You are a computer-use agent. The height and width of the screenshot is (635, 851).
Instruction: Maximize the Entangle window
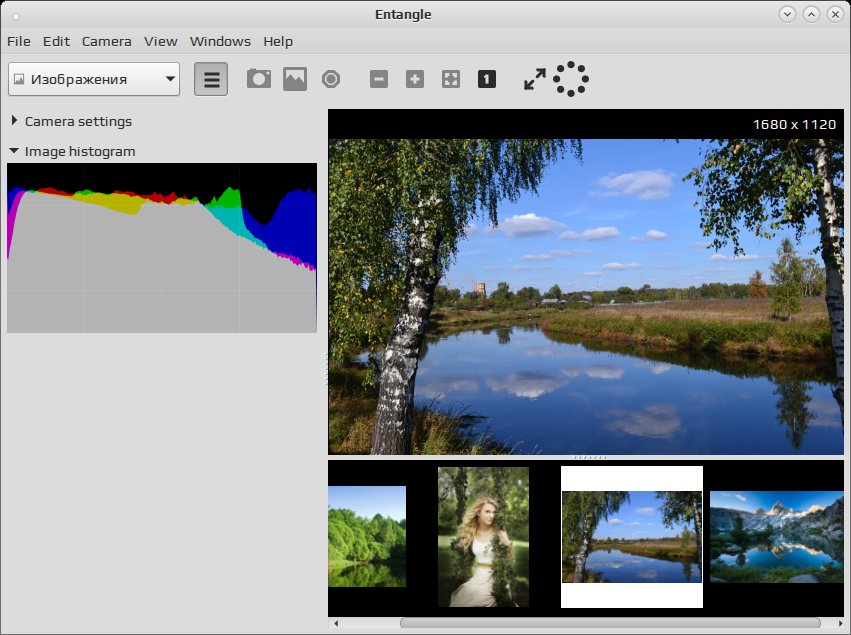pos(811,14)
